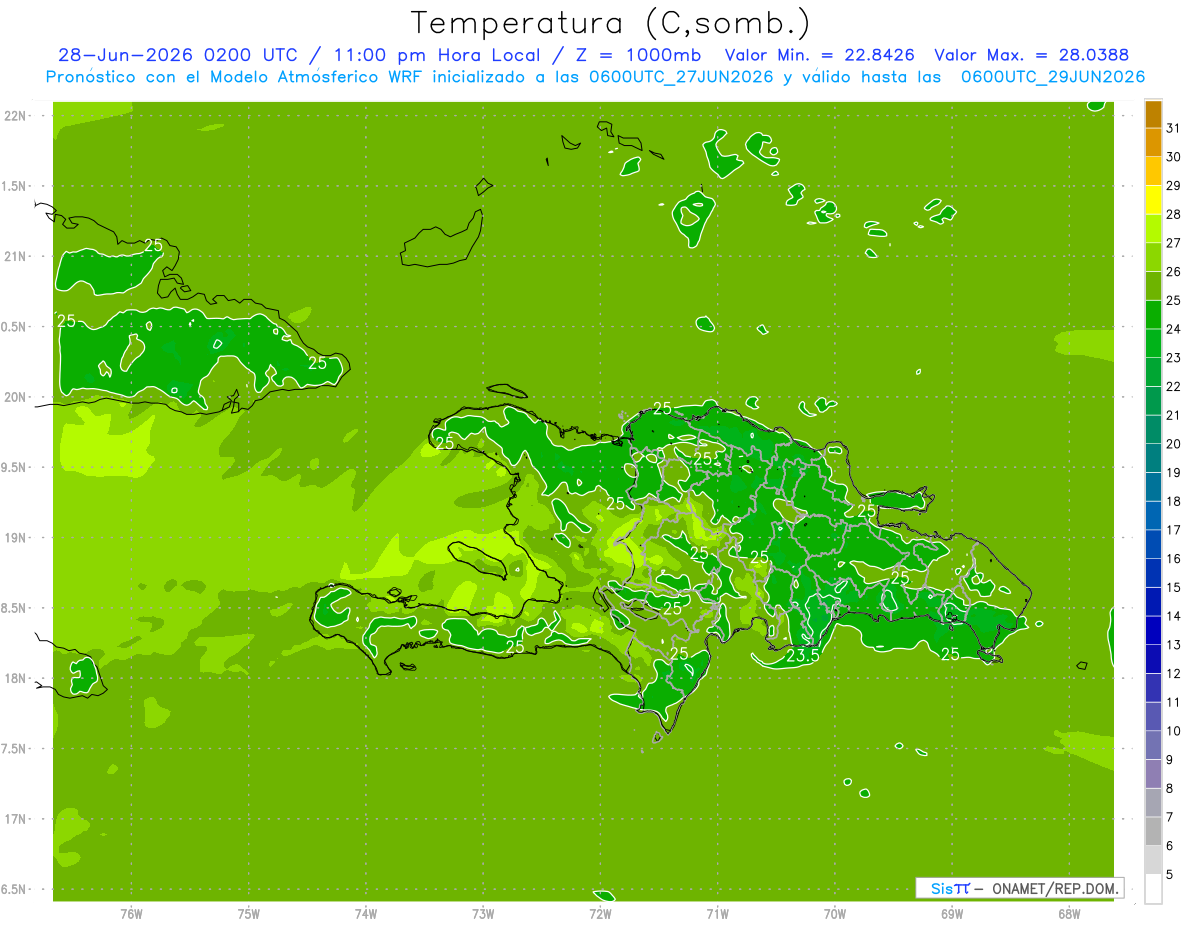The width and height of the screenshot is (1200, 927).
Task: Click the '70W' longitude label
Action: [835, 914]
